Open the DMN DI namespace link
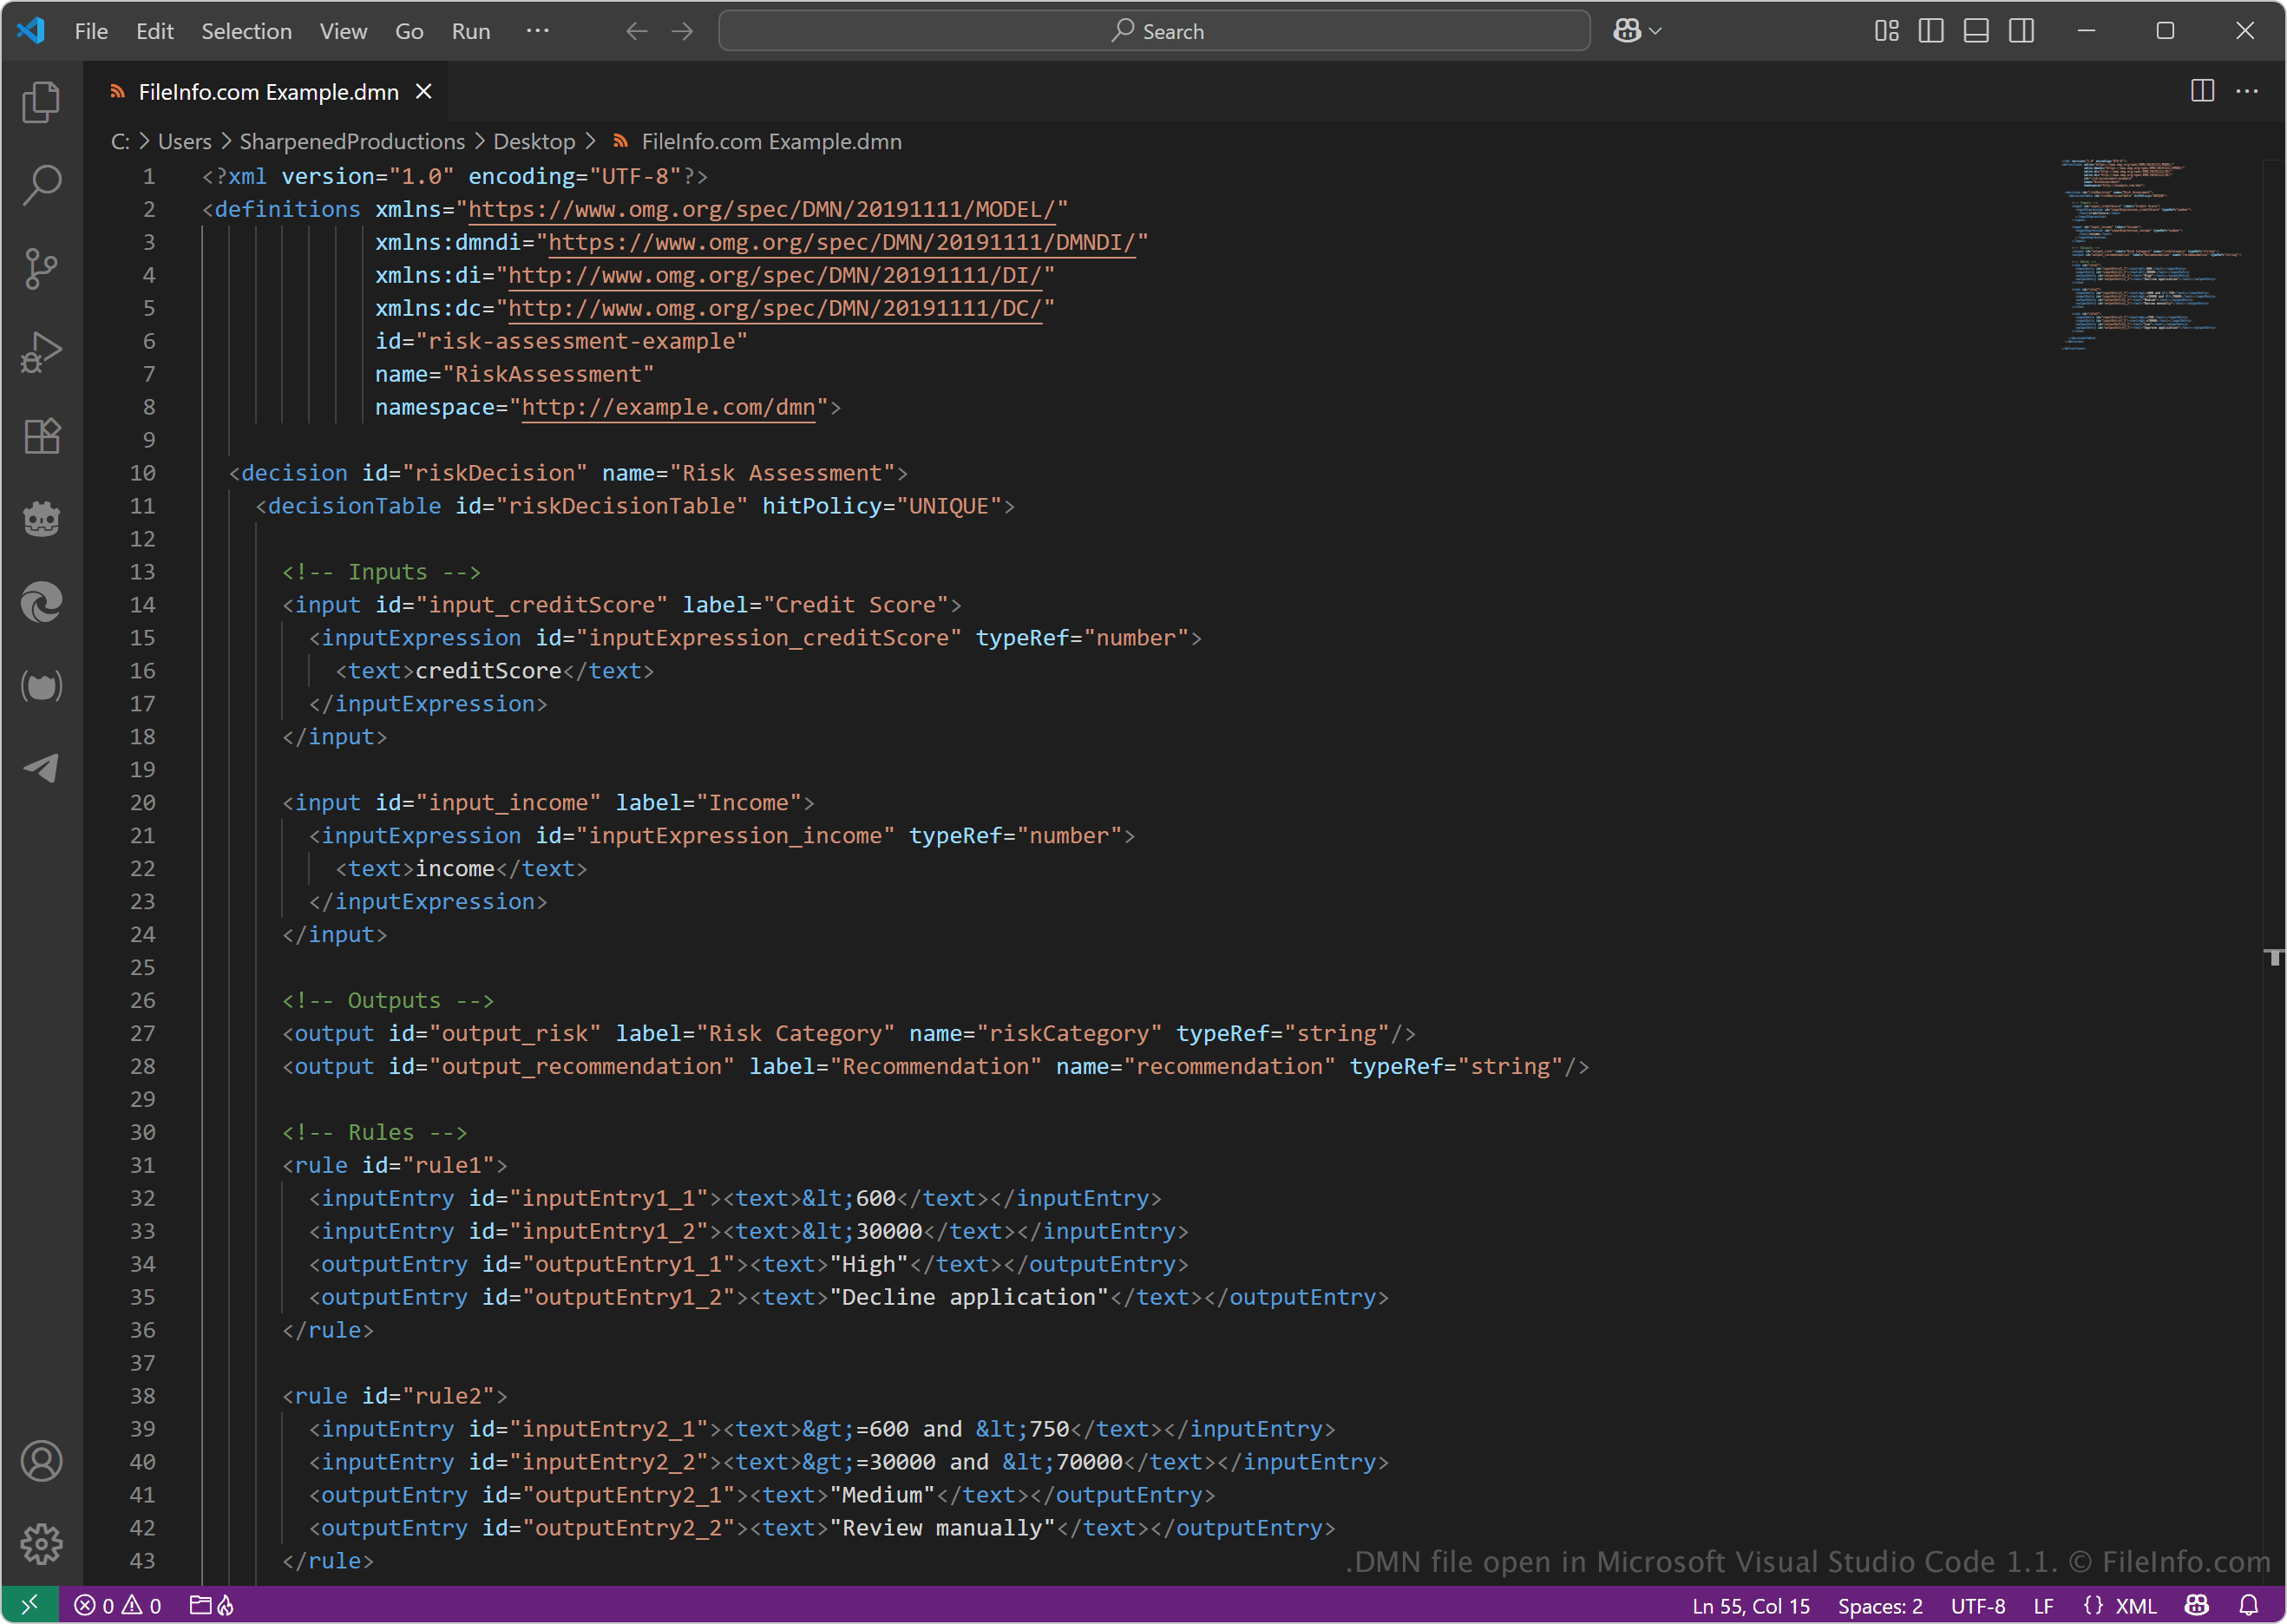Viewport: 2287px width, 1624px height. [x=775, y=275]
